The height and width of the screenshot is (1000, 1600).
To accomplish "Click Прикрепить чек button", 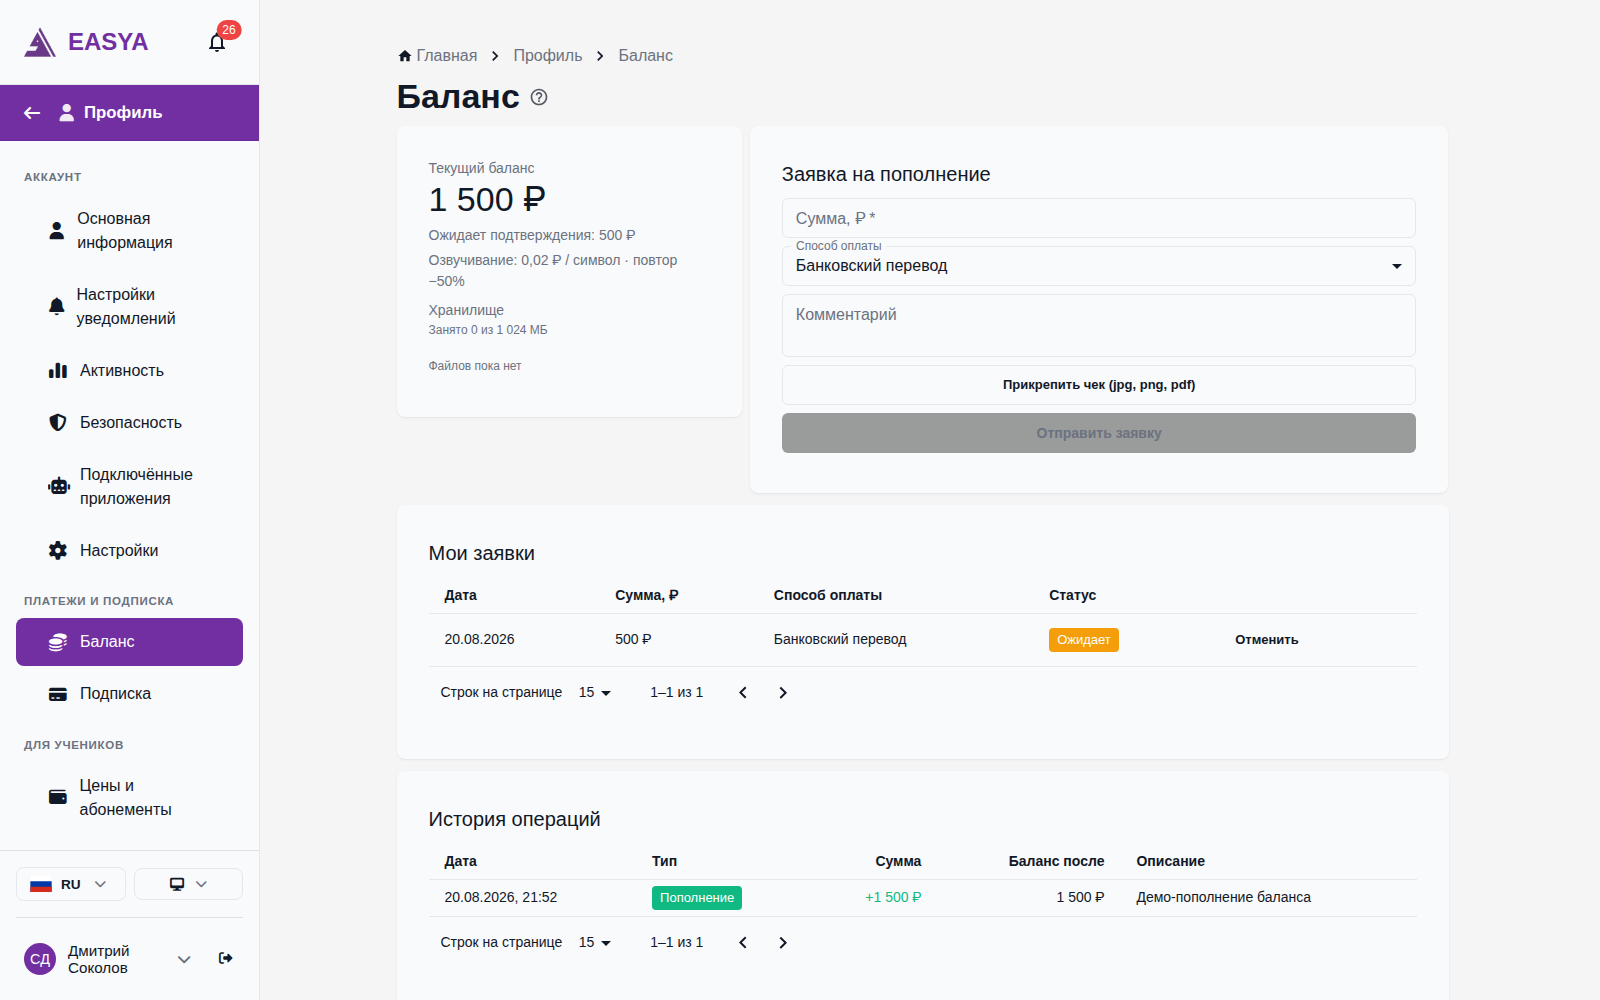I will (x=1098, y=385).
